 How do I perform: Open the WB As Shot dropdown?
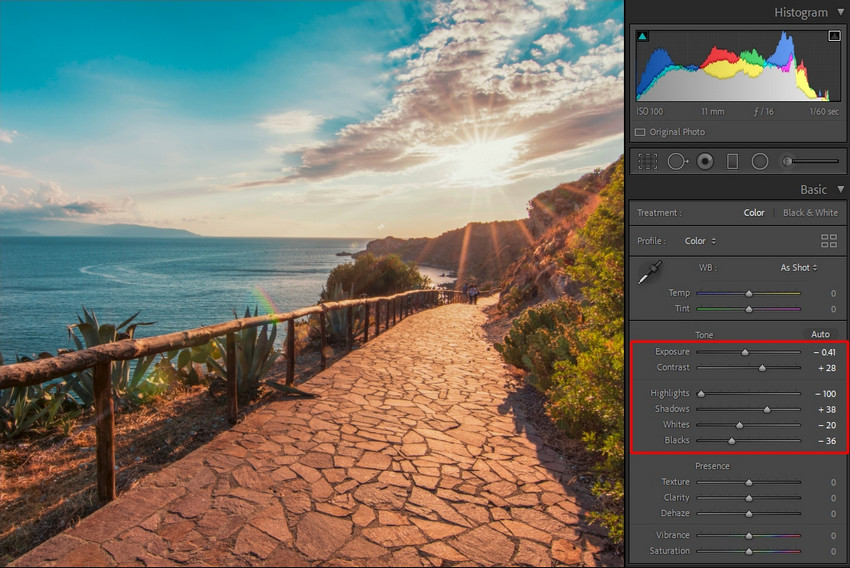tap(799, 268)
